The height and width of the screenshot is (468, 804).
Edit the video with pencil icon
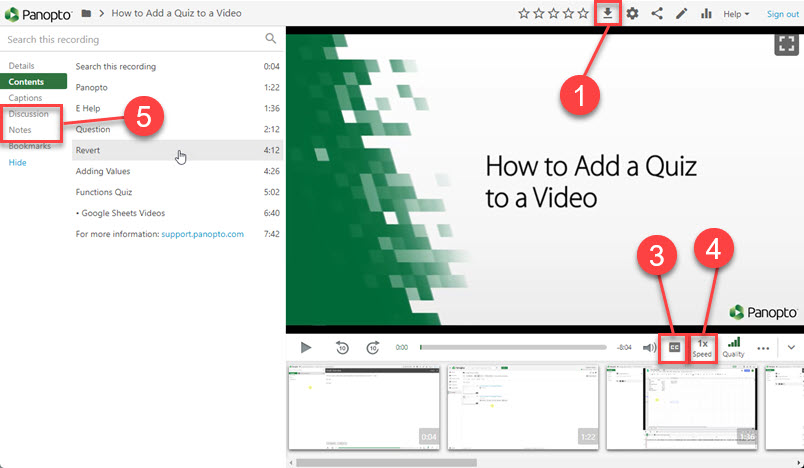(x=681, y=13)
